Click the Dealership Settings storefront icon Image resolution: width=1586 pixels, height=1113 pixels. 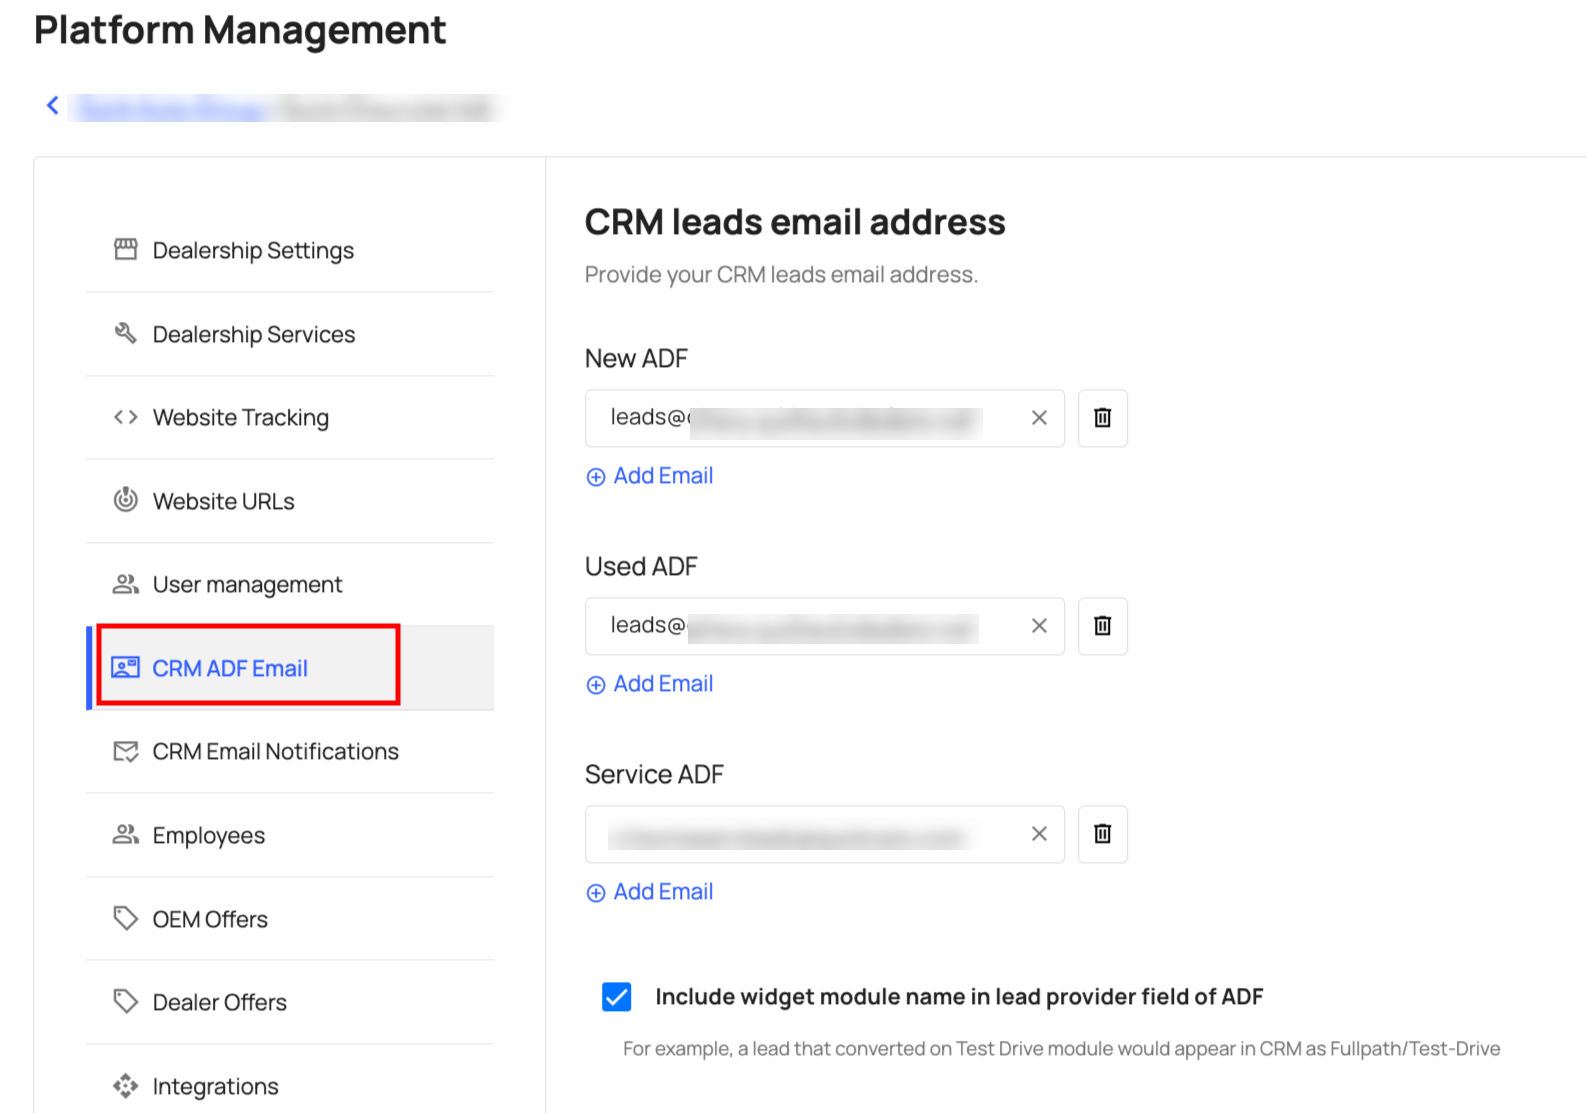click(x=125, y=249)
